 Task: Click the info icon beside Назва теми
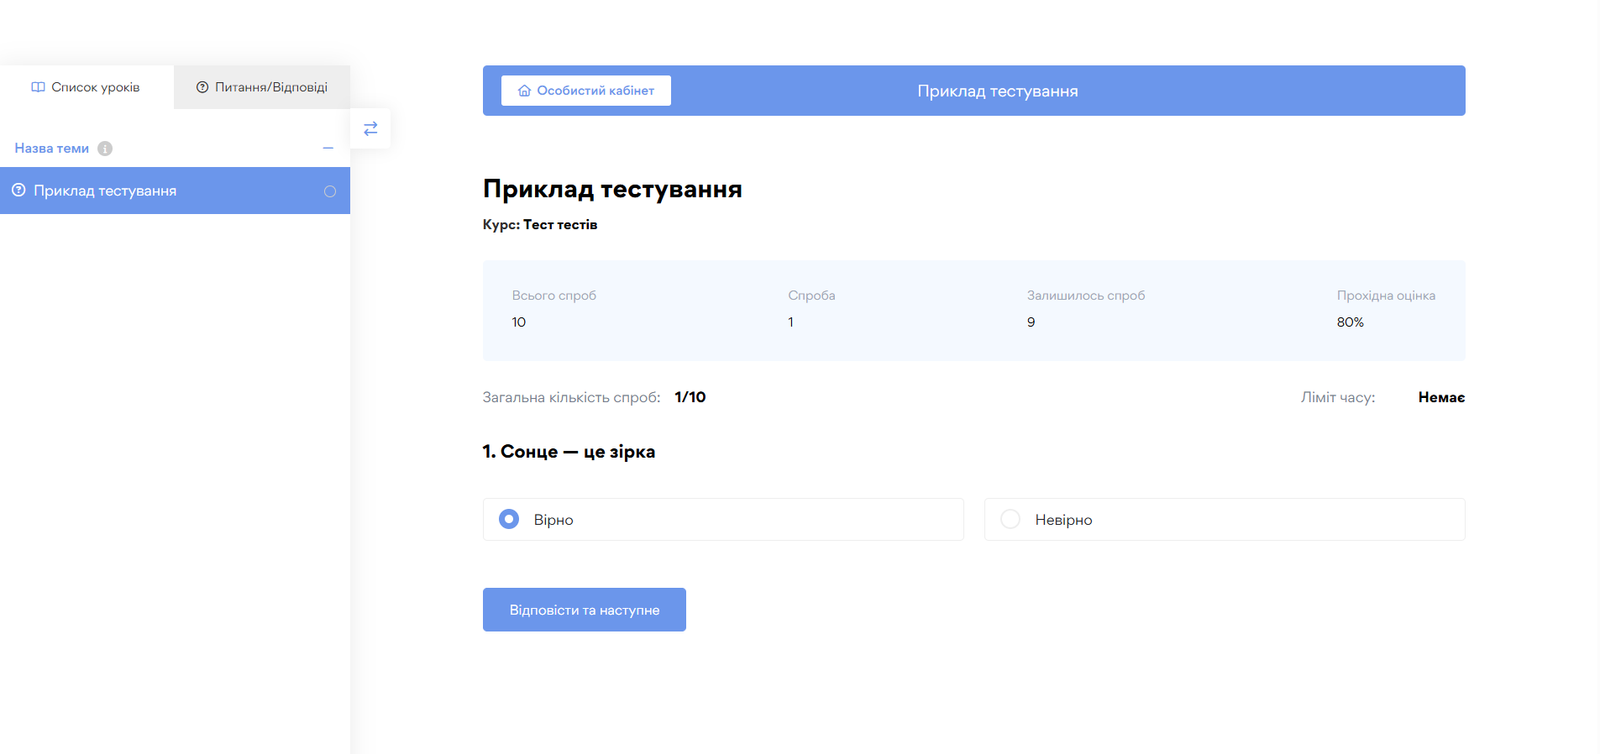(105, 149)
